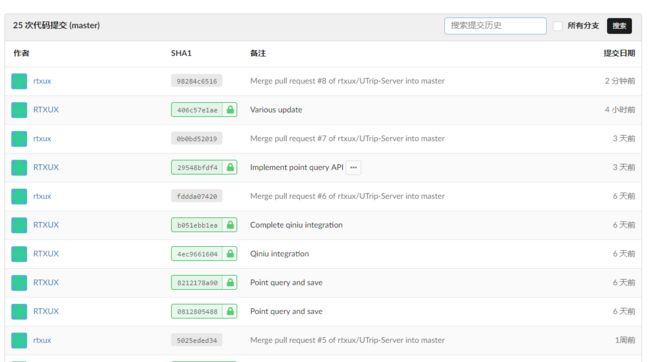This screenshot has width=650, height=362.
Task: Click the lock icon next to SHA 8212178a90
Action: coord(230,283)
